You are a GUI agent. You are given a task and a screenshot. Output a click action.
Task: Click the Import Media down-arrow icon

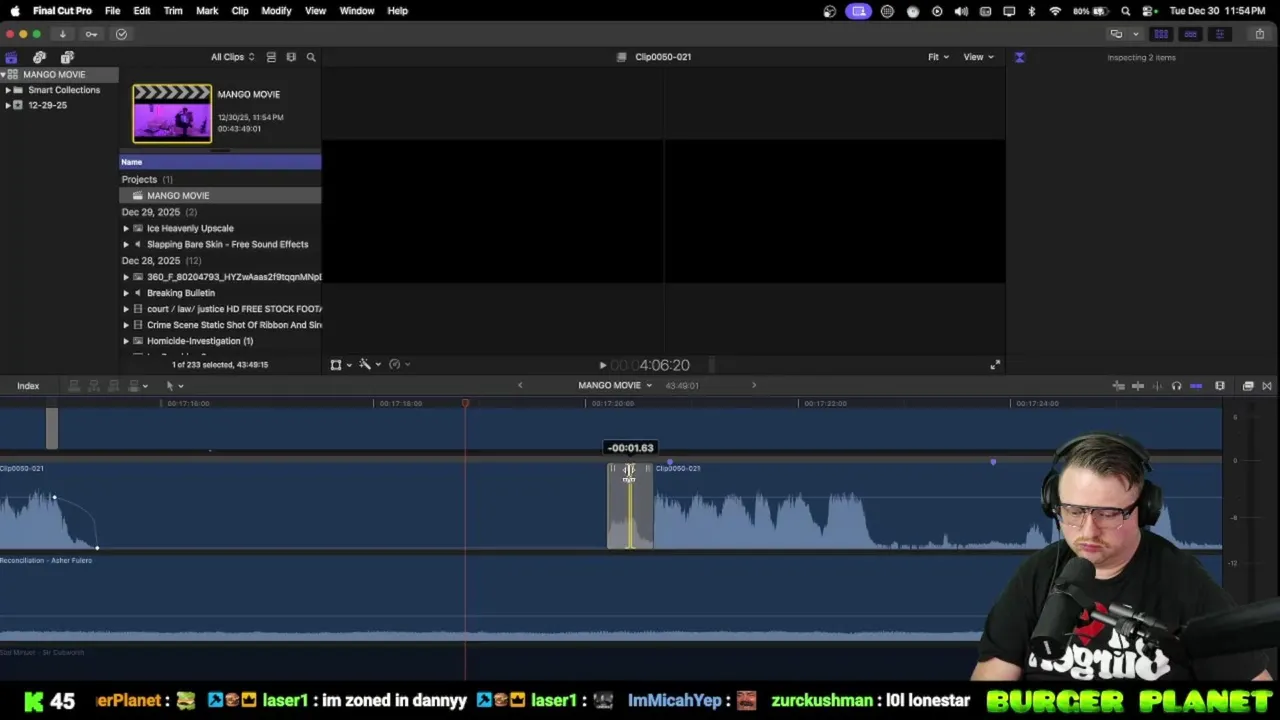click(x=62, y=34)
